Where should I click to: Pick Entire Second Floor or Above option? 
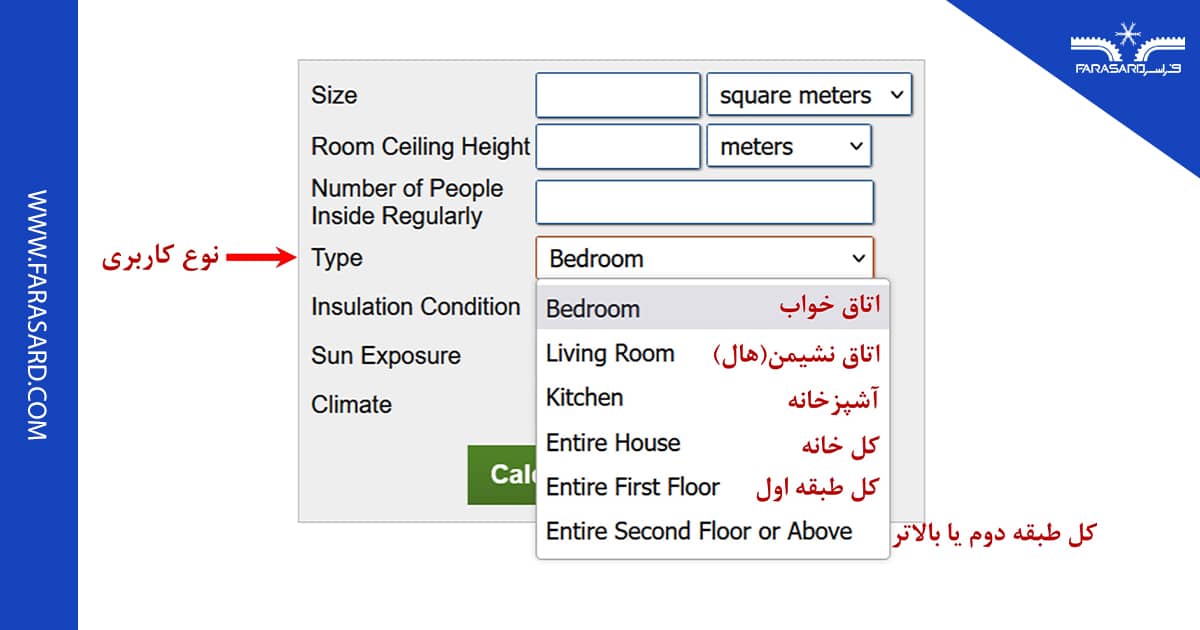pos(699,531)
